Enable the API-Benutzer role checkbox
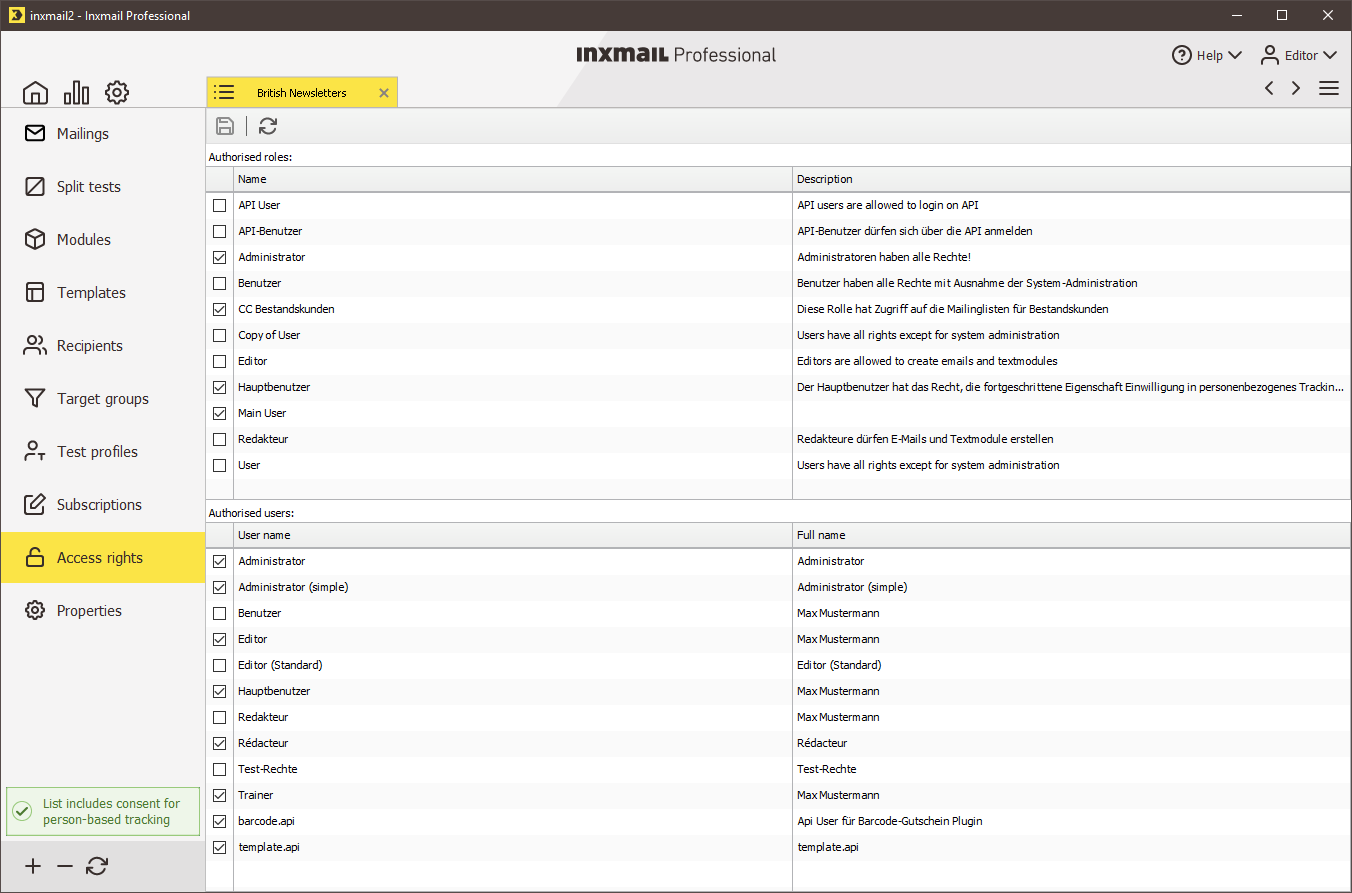The image size is (1352, 893). coord(220,231)
